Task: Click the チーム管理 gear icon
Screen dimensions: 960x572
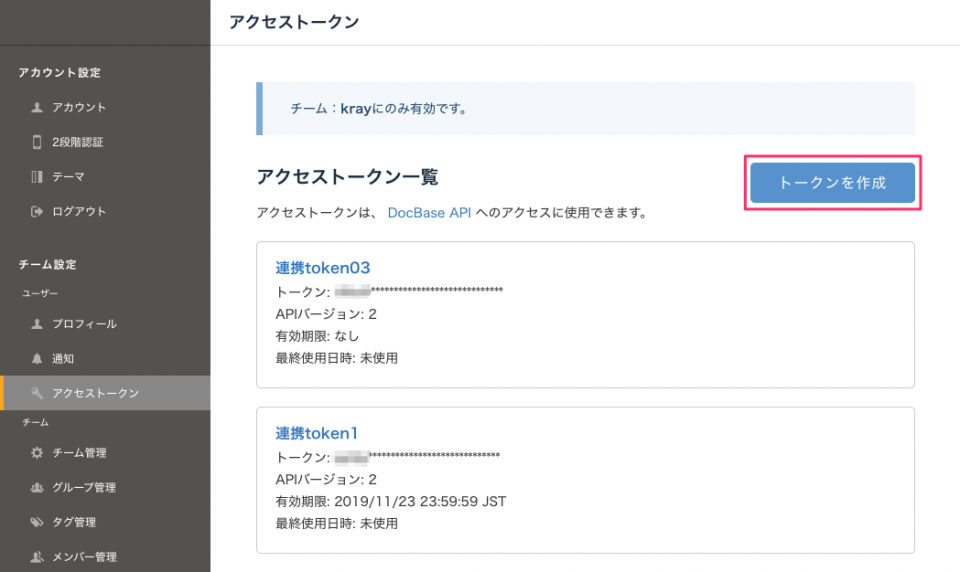Action: click(37, 453)
